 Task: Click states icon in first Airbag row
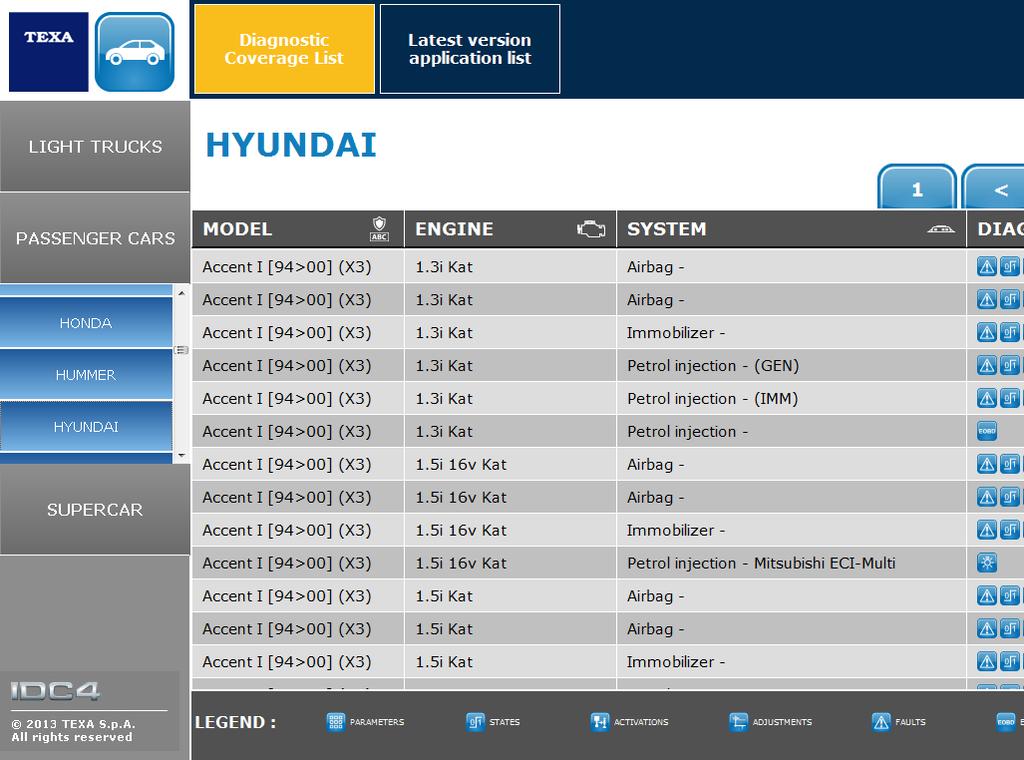pos(1009,266)
